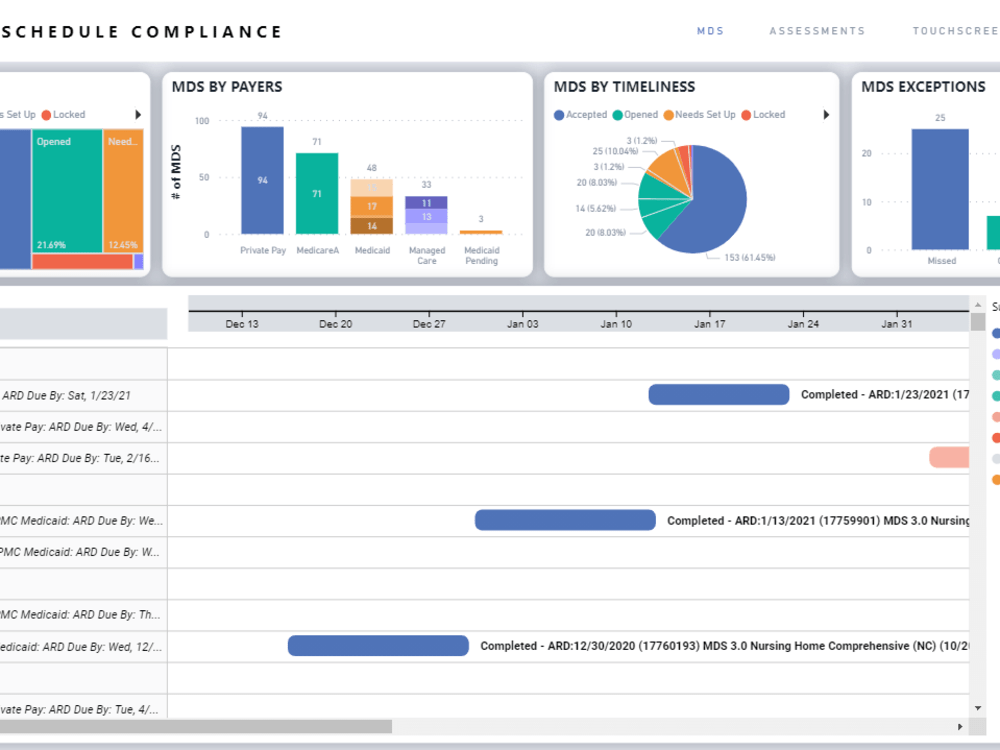Image resolution: width=1000 pixels, height=750 pixels.
Task: Expand the MDS BY TIMELINESS legend arrow
Action: pyautogui.click(x=825, y=115)
